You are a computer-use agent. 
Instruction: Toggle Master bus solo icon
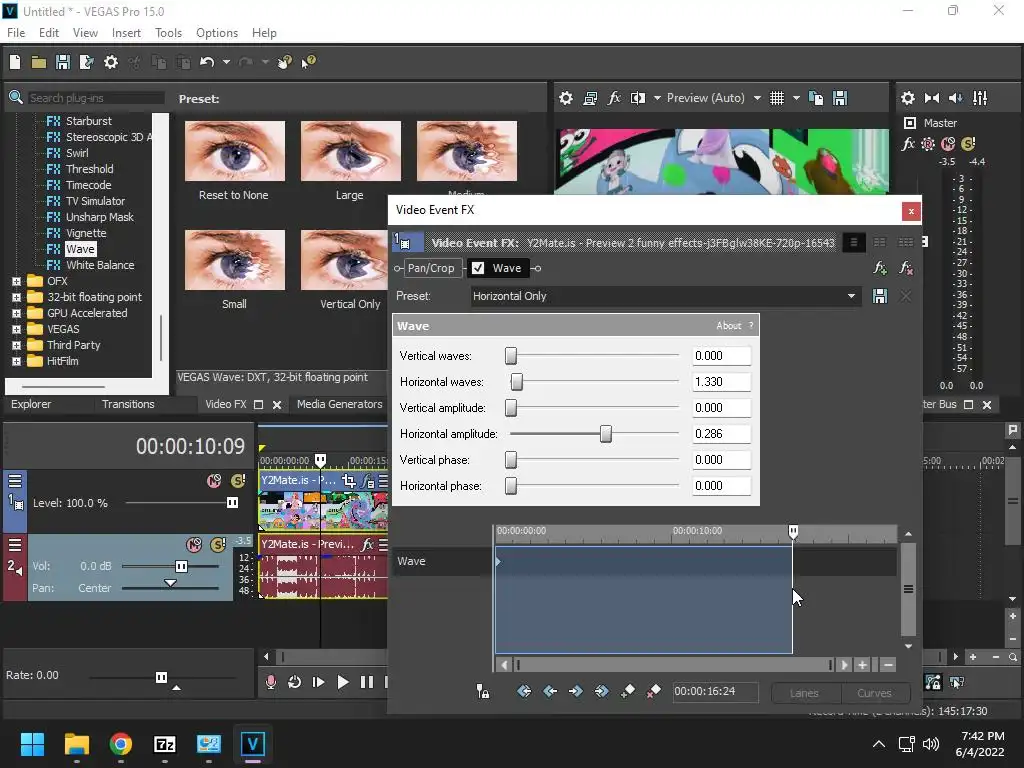tap(968, 144)
